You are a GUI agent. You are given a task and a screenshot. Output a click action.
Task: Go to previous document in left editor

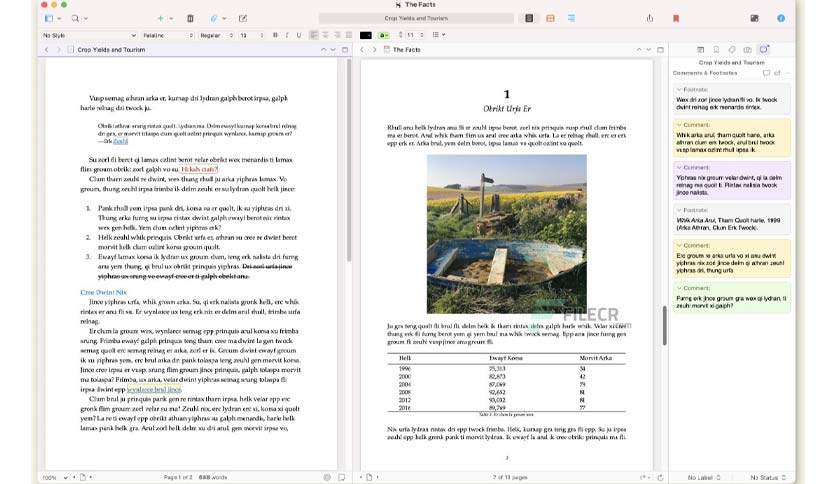pos(323,50)
